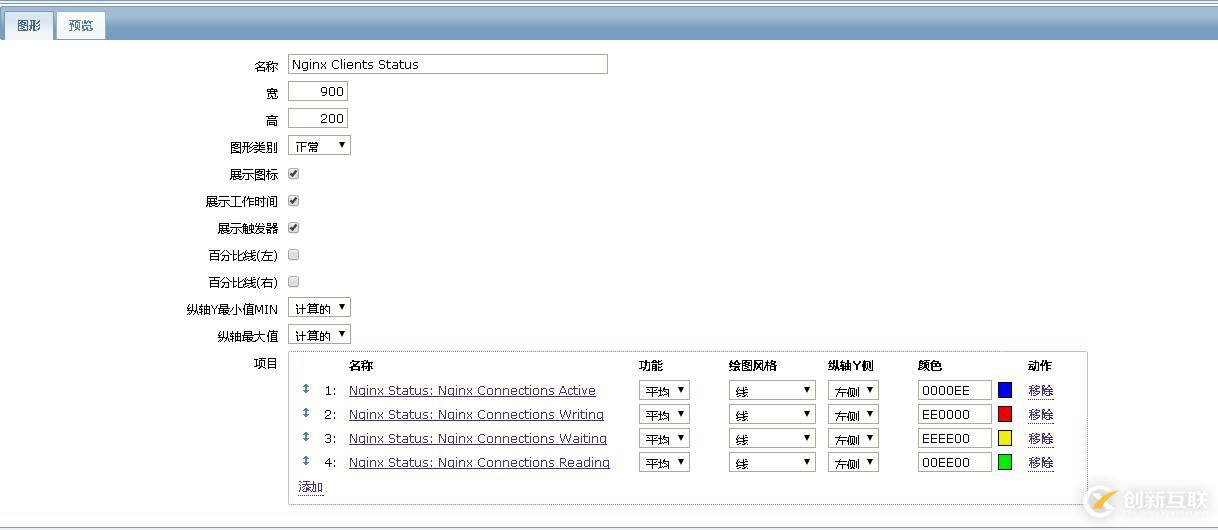Viewport: 1218px width, 530px height.
Task: Toggle the 展示图标 checkbox
Action: point(294,173)
